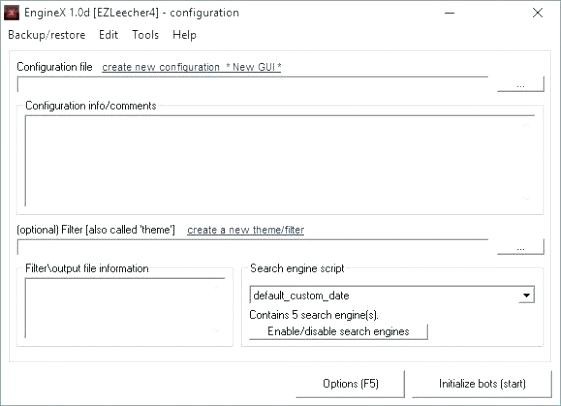Viewport: 561px width, 406px height.
Task: Minimize the EngineX configuration window
Action: coord(450,13)
